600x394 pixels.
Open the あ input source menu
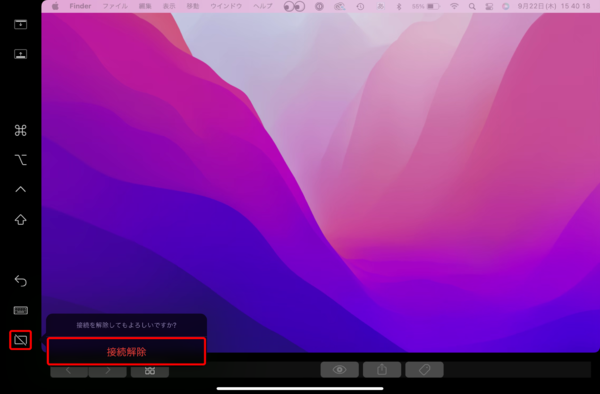point(380,7)
